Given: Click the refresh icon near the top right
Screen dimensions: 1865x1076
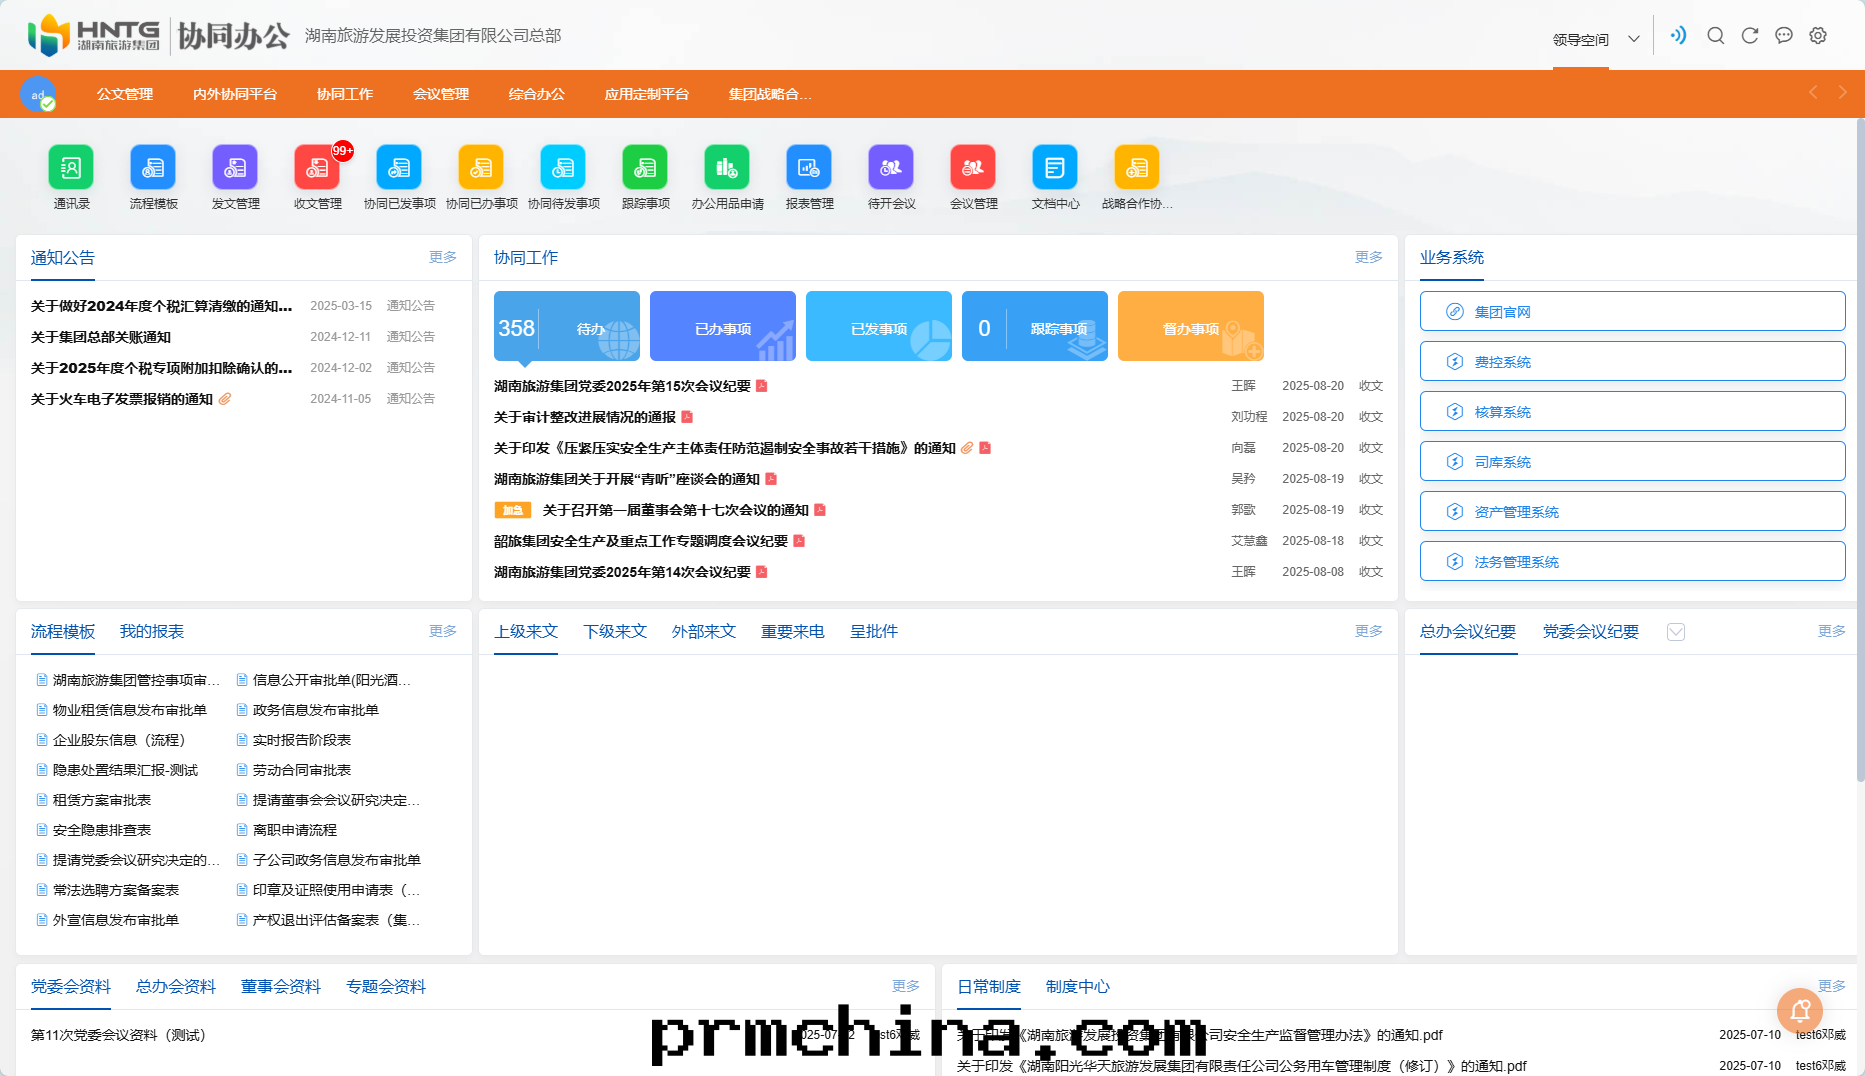Looking at the screenshot, I should click(1750, 34).
